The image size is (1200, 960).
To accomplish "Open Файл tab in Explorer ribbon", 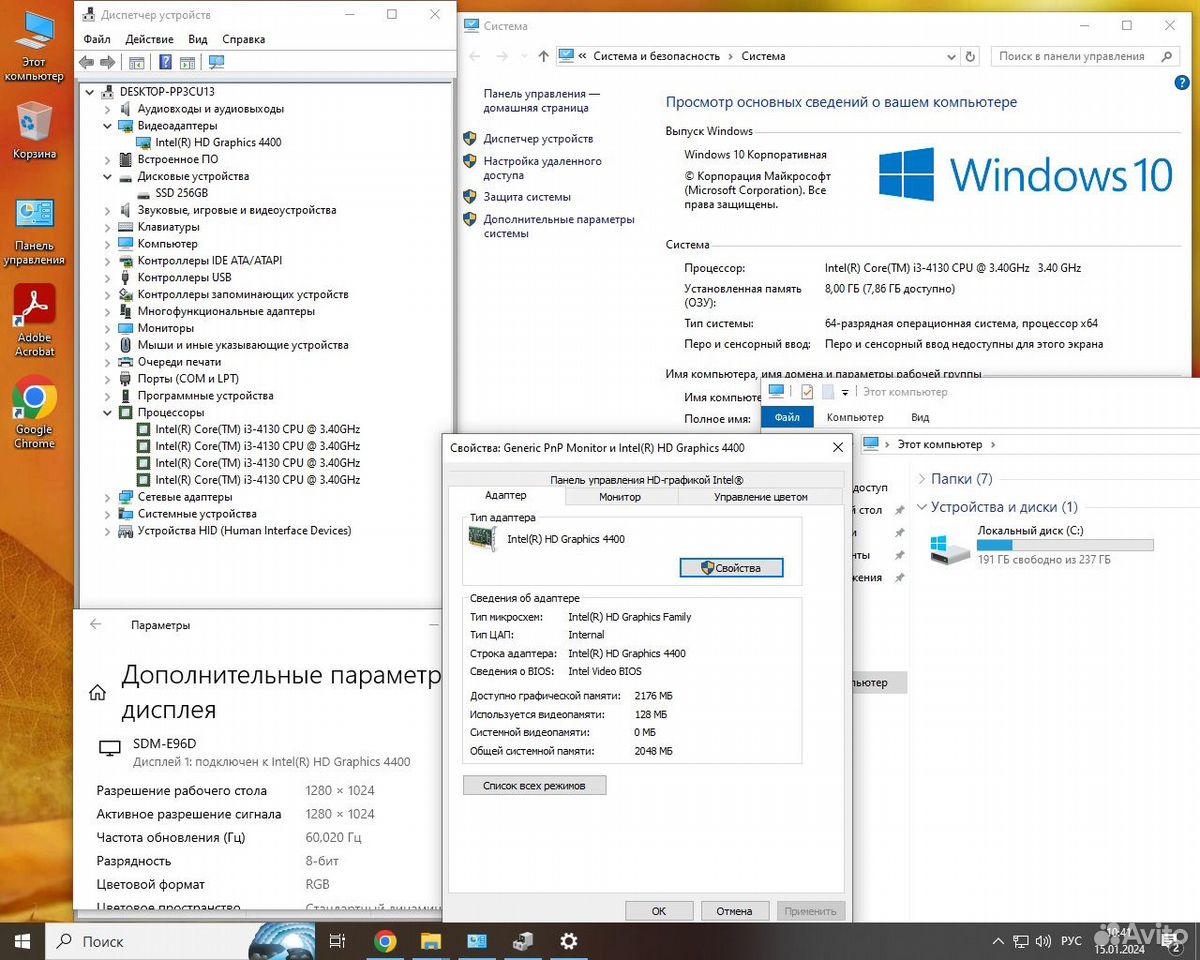I will click(x=787, y=417).
